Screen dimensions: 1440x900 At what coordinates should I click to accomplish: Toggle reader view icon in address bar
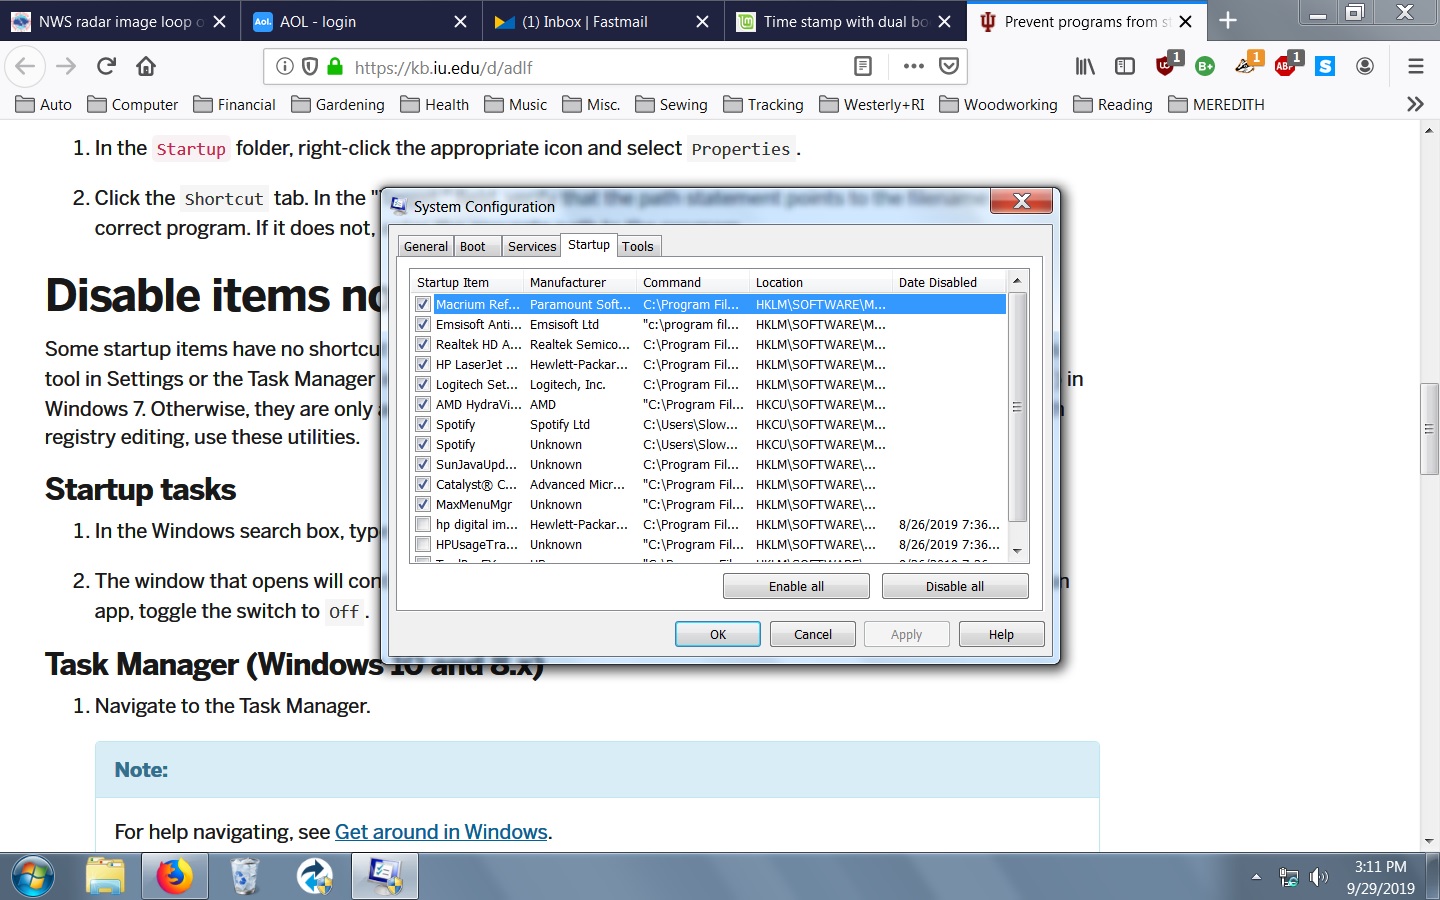[x=863, y=67]
